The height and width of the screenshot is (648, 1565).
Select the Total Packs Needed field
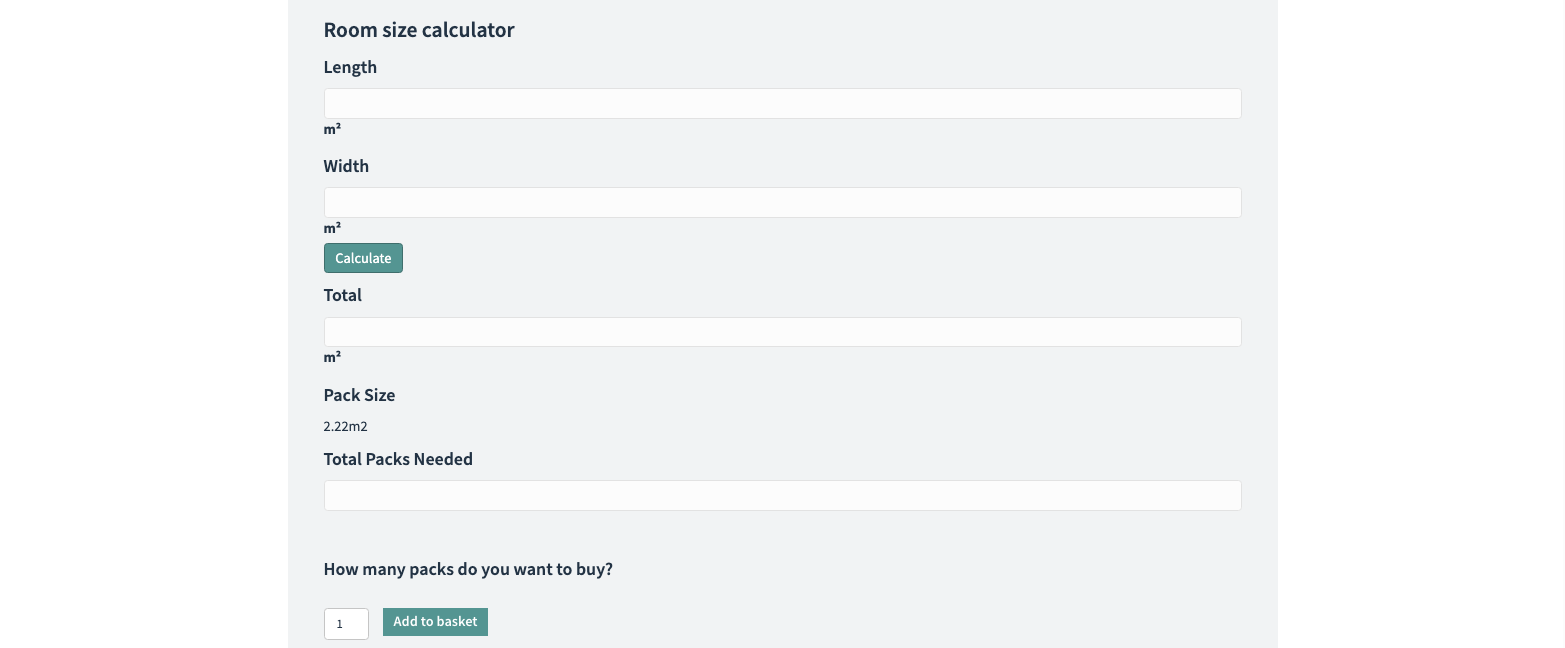(782, 496)
